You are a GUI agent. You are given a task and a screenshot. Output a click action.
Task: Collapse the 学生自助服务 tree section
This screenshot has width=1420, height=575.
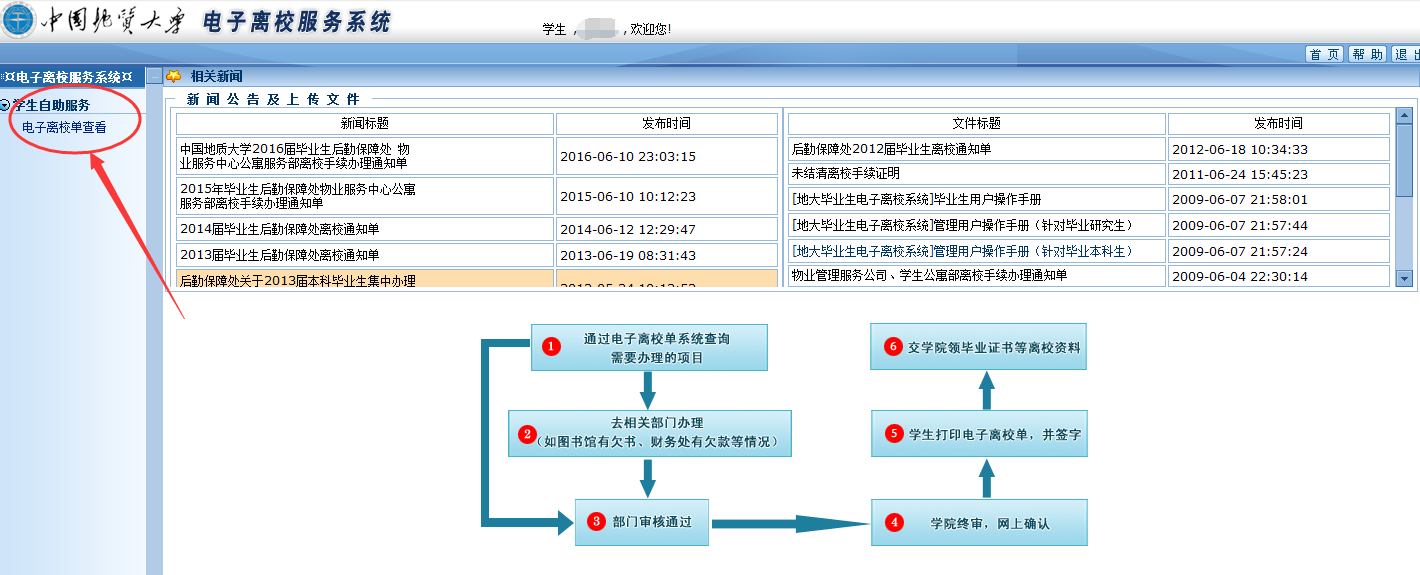6,105
